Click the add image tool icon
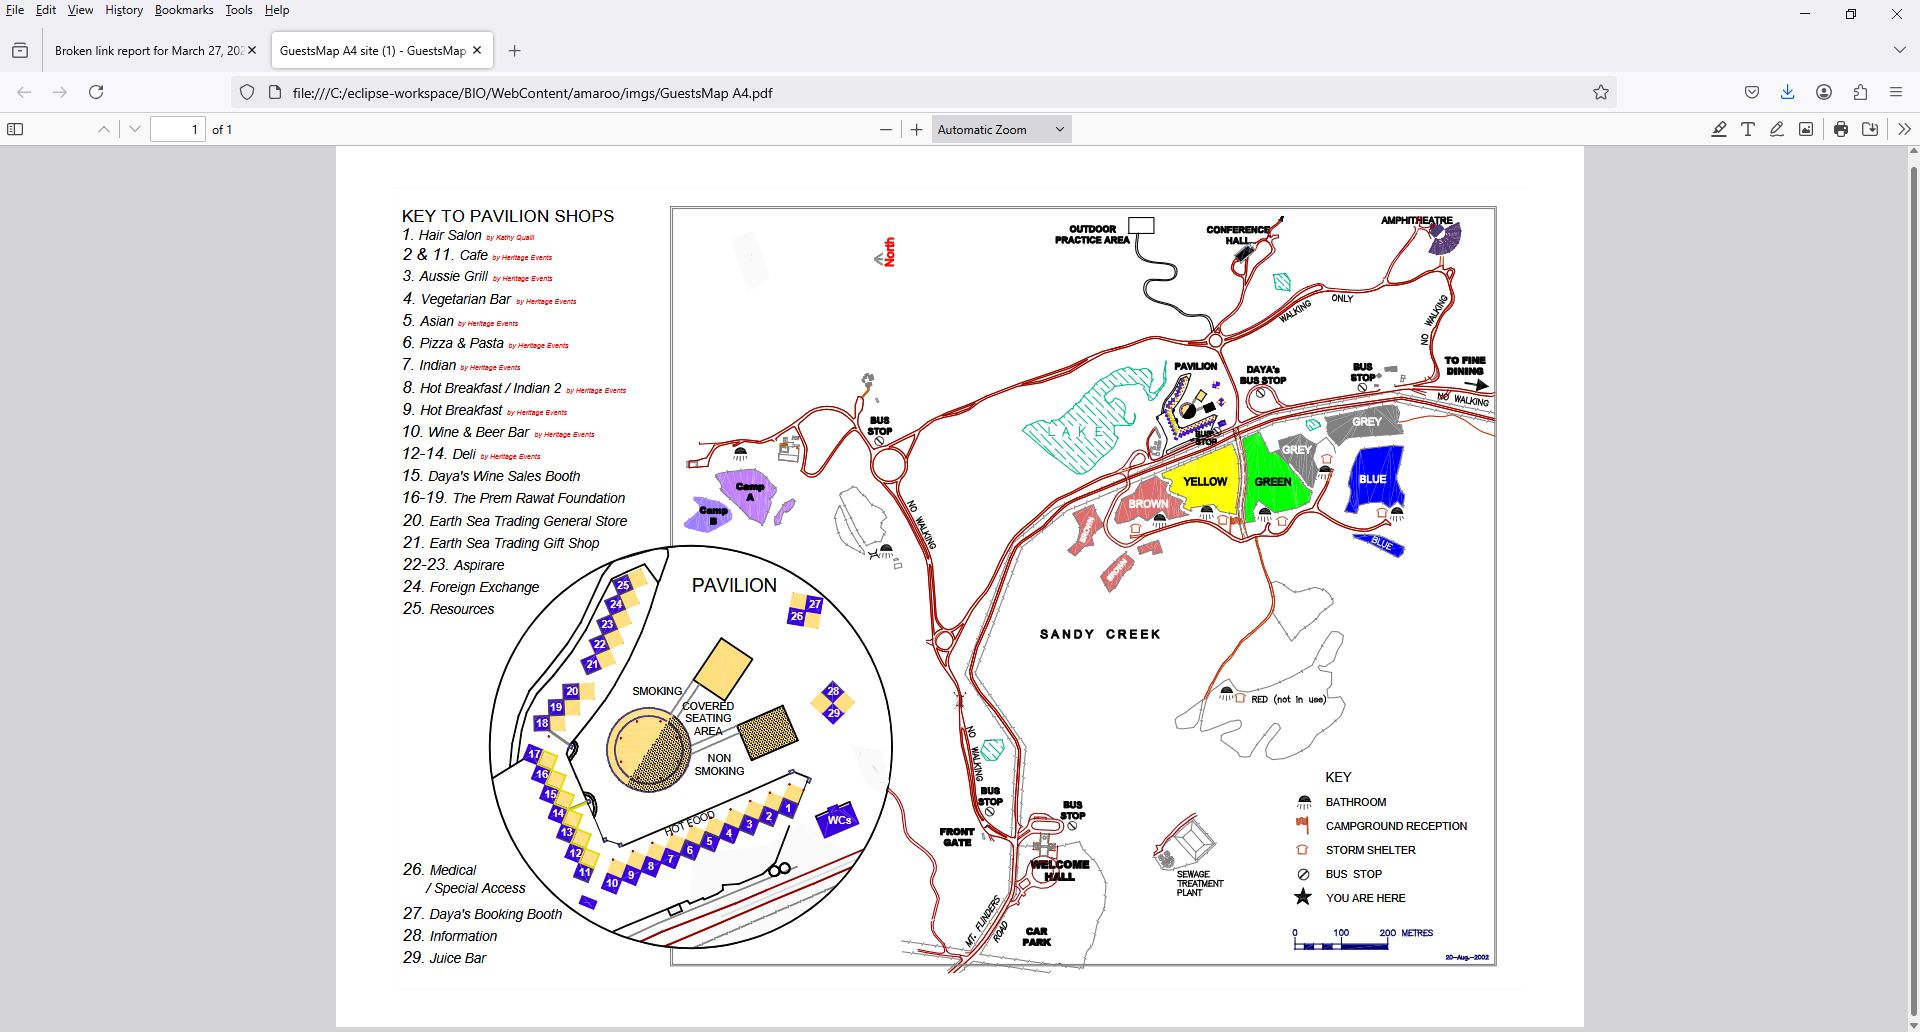The height and width of the screenshot is (1032, 1920). click(x=1806, y=129)
